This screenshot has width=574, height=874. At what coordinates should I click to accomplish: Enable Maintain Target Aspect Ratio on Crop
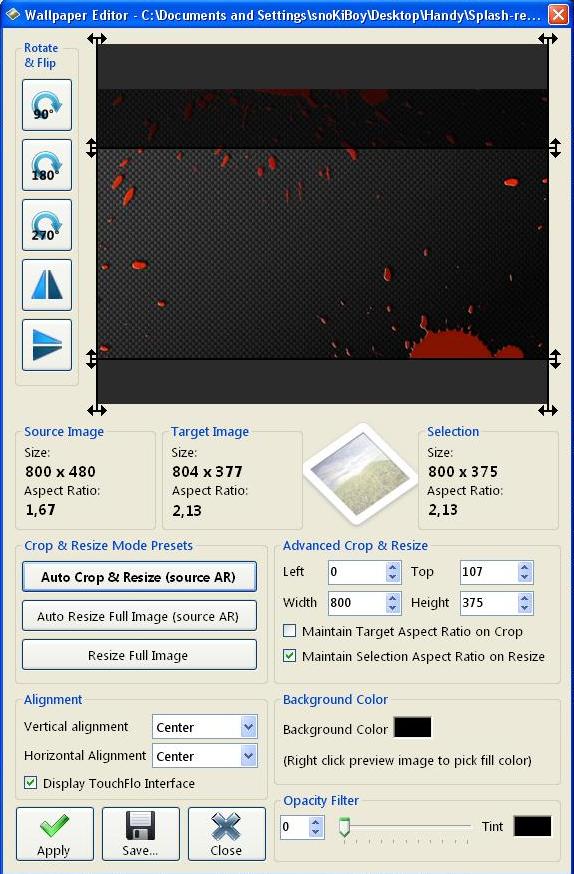click(289, 631)
